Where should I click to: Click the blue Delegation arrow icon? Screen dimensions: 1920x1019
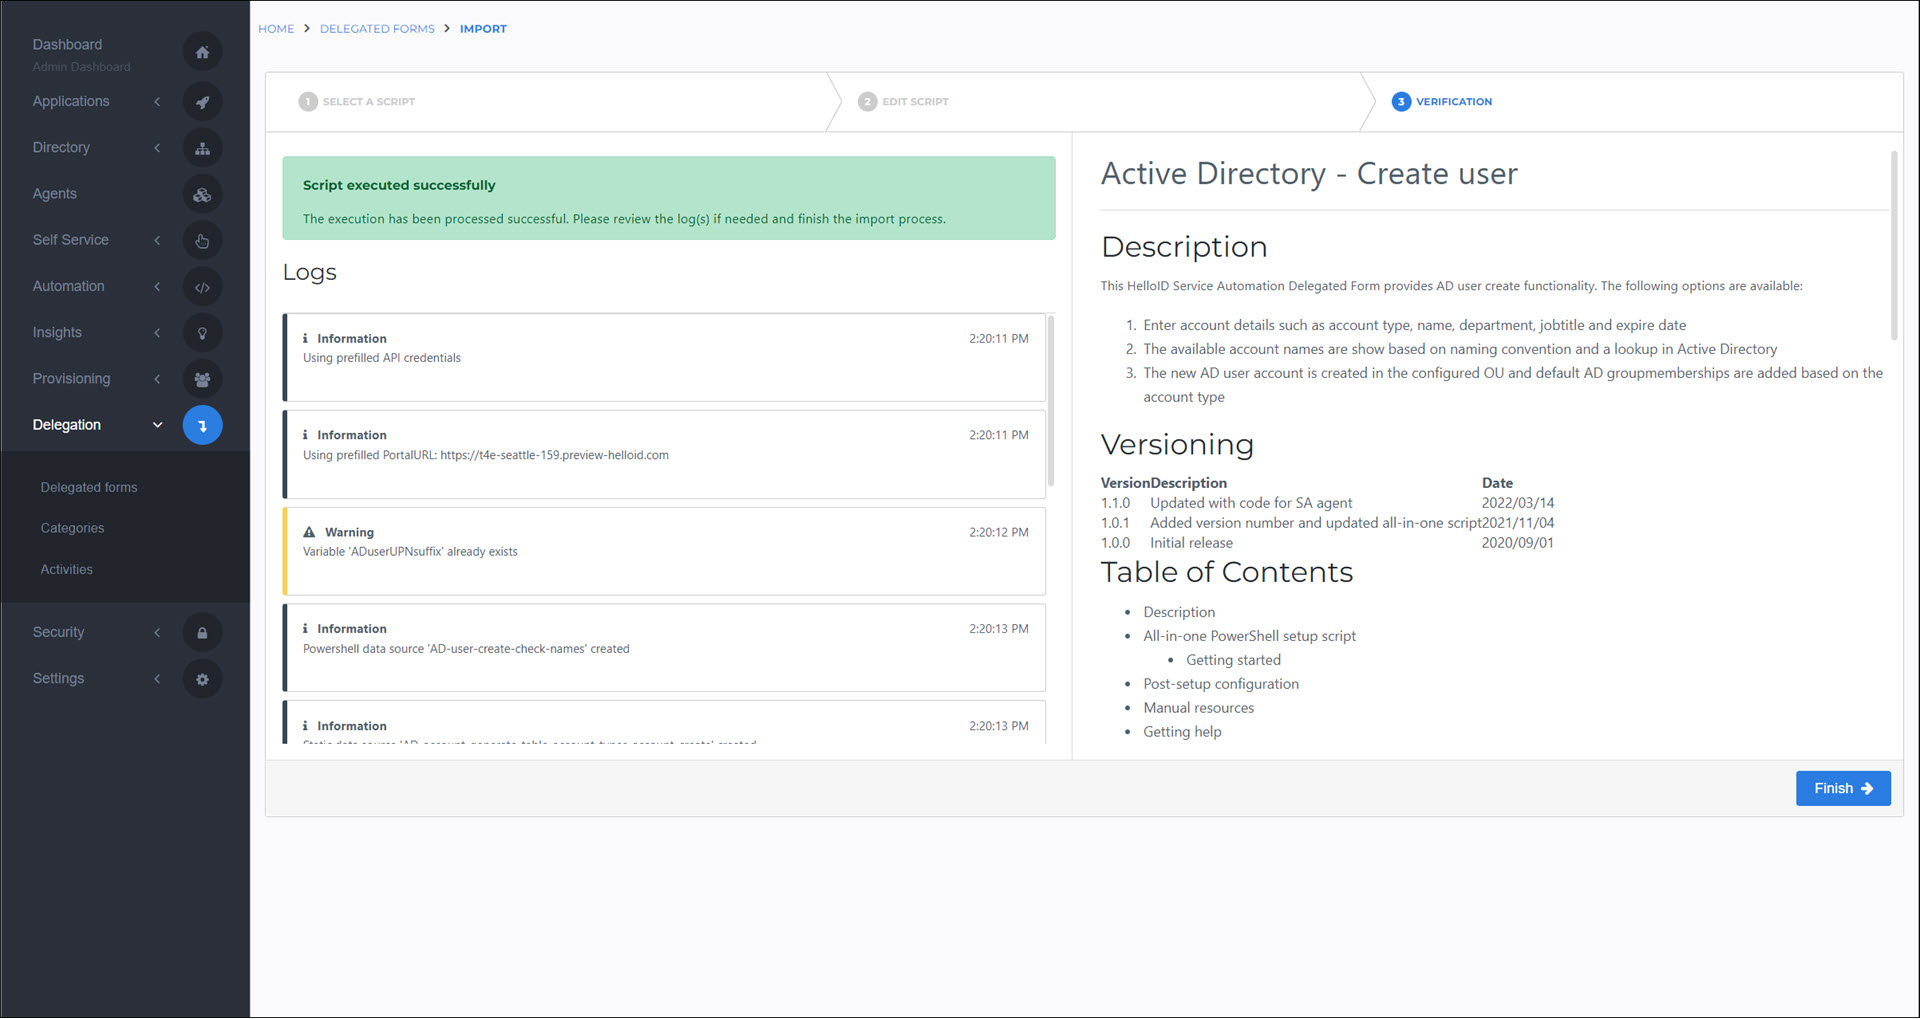point(202,425)
